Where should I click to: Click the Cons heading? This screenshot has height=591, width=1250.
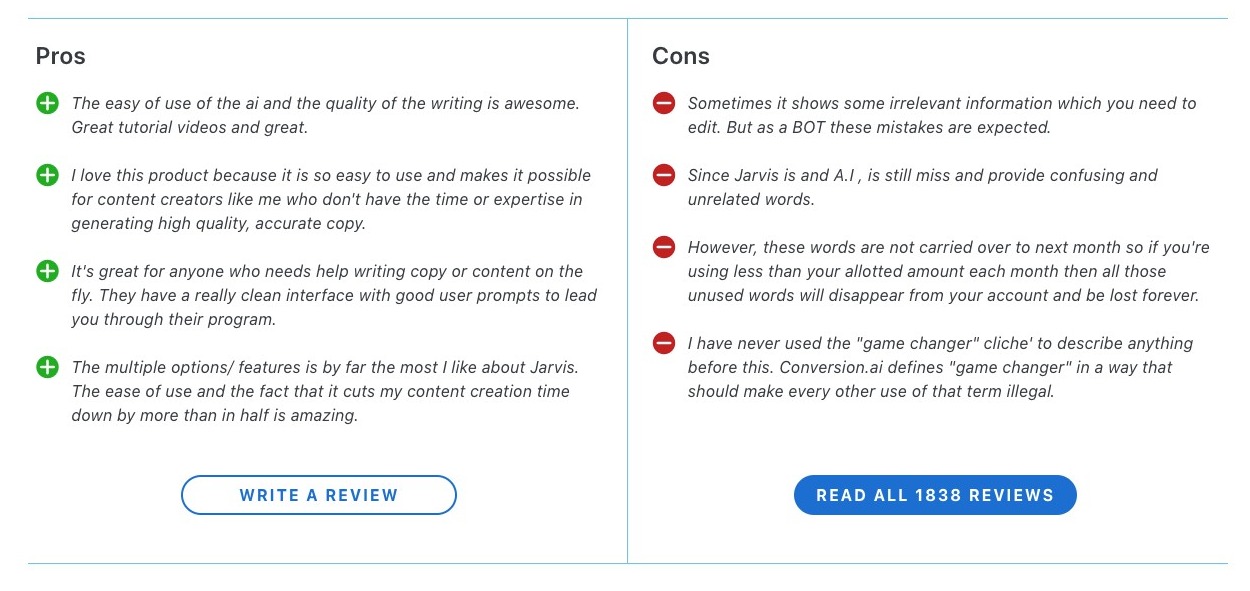tap(681, 56)
